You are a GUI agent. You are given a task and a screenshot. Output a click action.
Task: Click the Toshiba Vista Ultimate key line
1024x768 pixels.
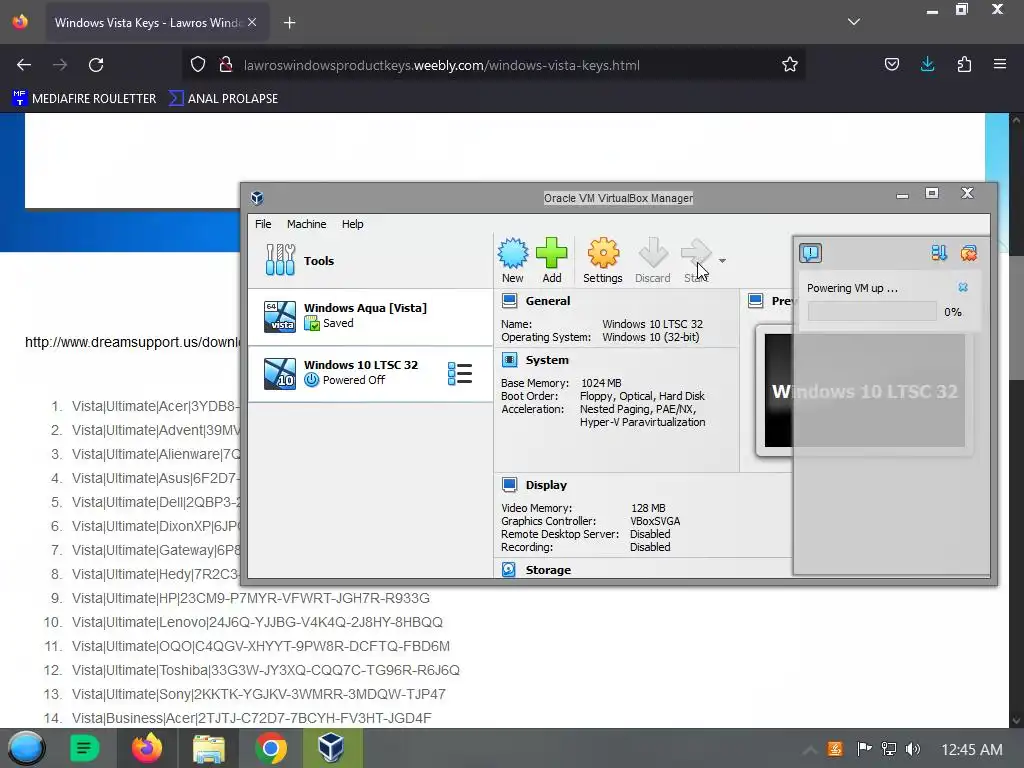point(266,670)
